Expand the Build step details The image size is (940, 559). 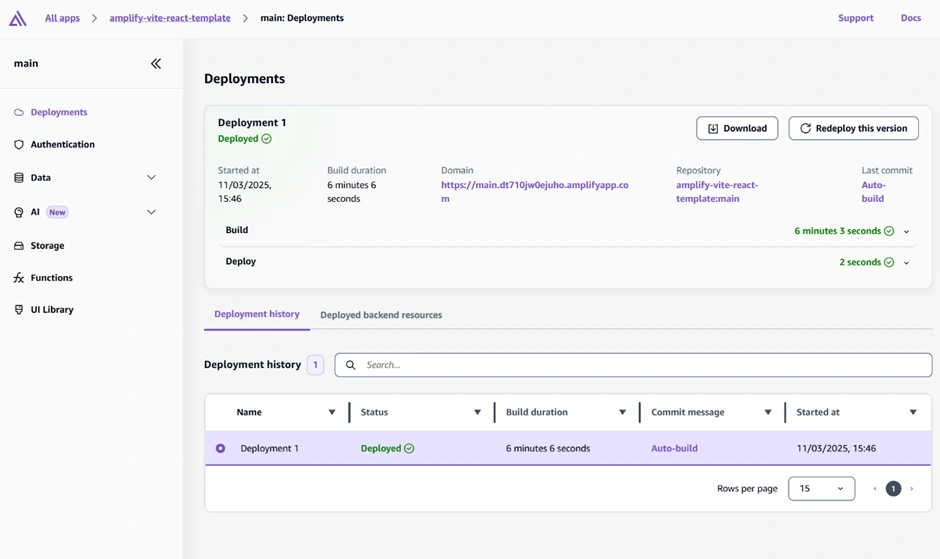point(907,231)
